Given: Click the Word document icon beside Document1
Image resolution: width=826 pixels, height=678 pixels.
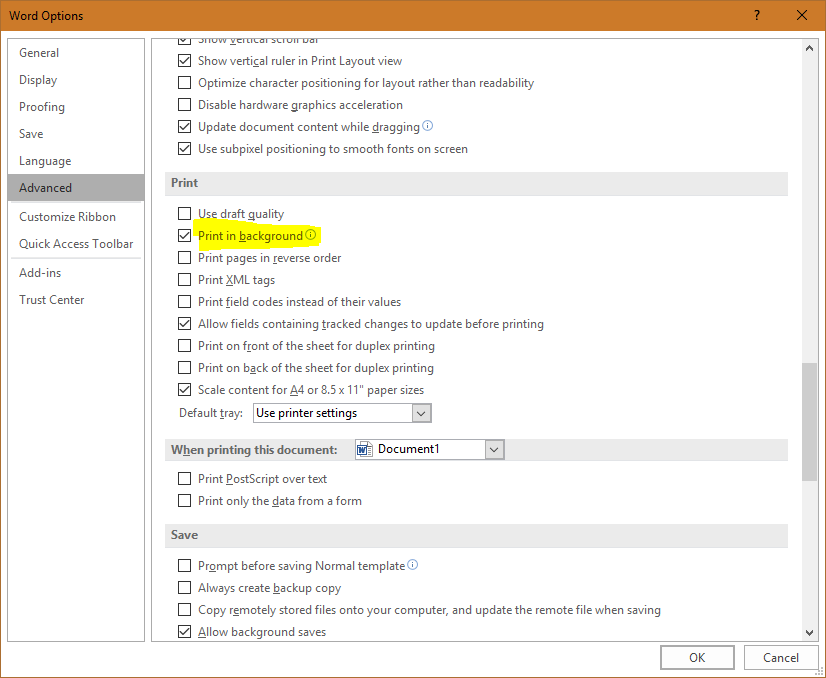Looking at the screenshot, I should click(x=364, y=449).
